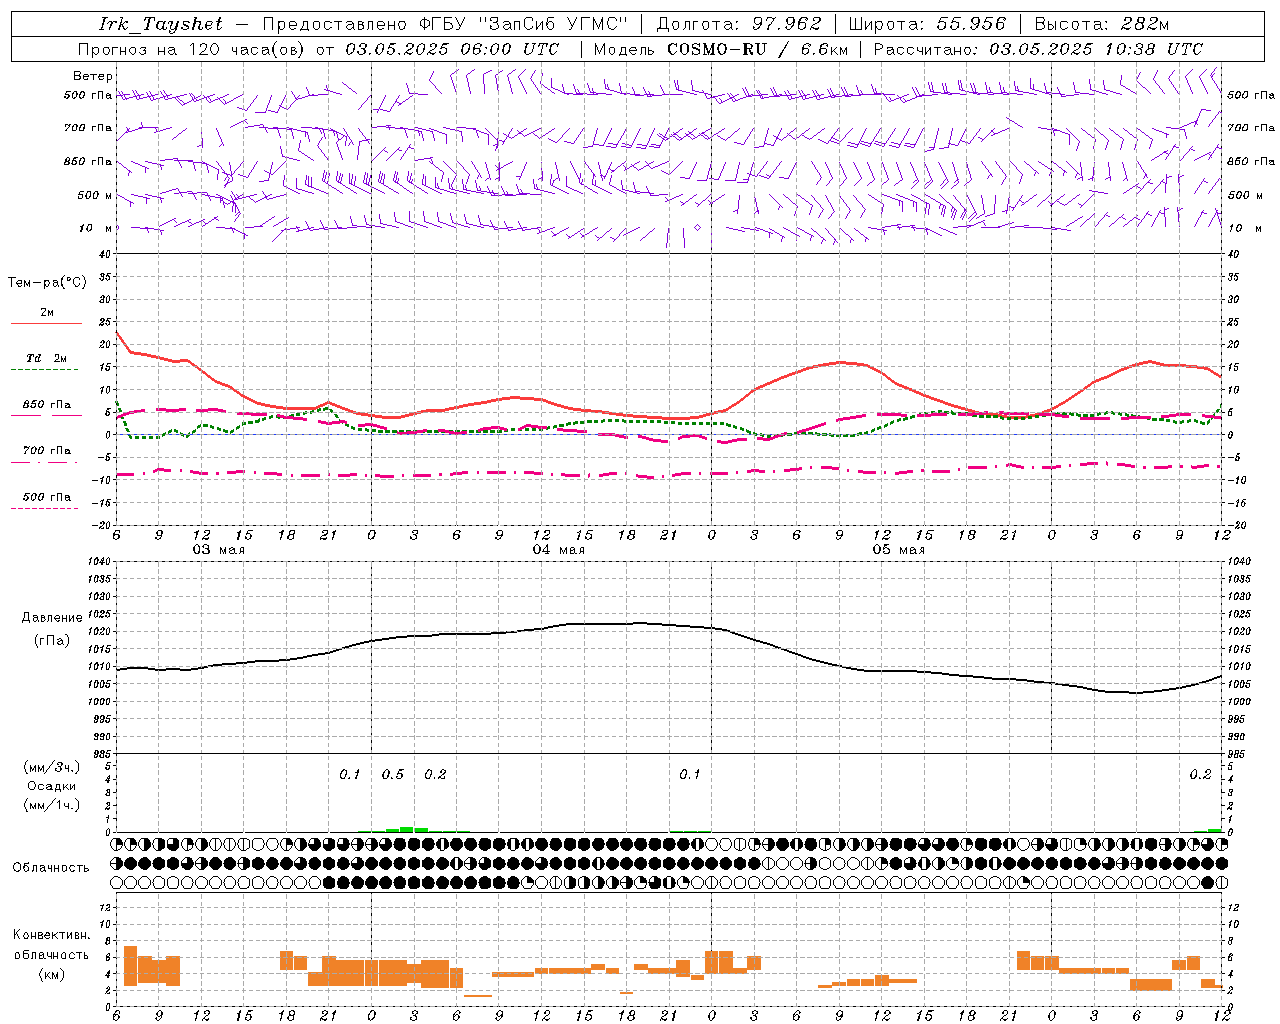Click the Облачность panel label
This screenshot has height=1024, width=1280.
(x=51, y=867)
